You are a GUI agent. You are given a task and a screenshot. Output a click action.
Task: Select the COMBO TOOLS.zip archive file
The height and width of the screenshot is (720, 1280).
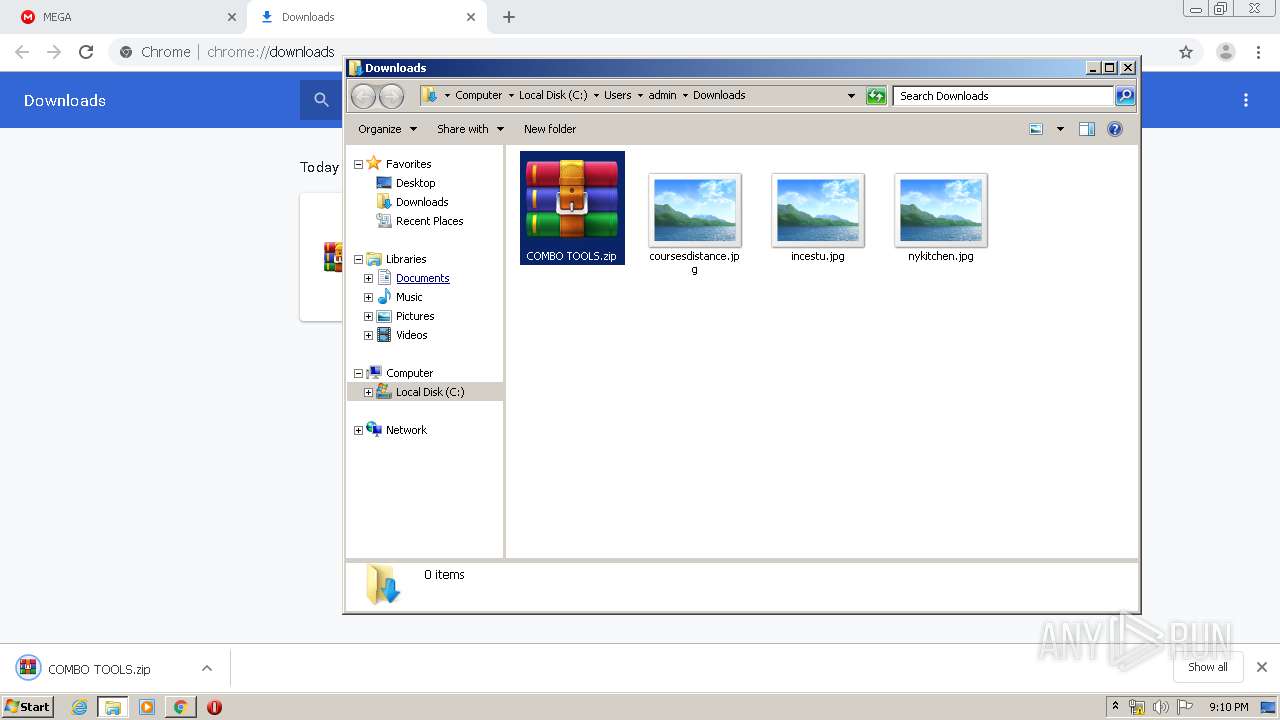point(572,208)
